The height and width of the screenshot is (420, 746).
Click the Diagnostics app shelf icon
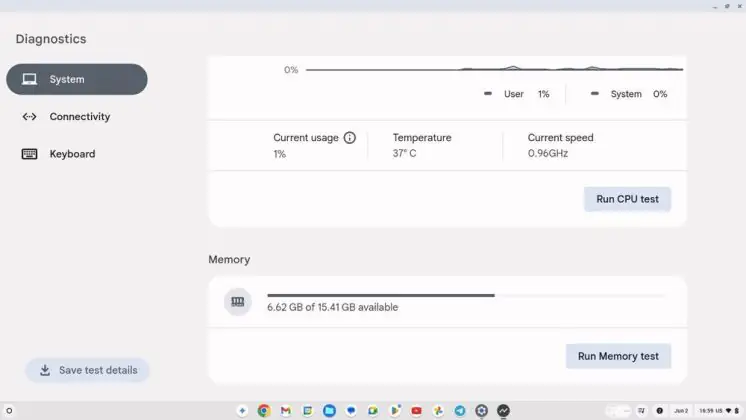[x=503, y=410]
